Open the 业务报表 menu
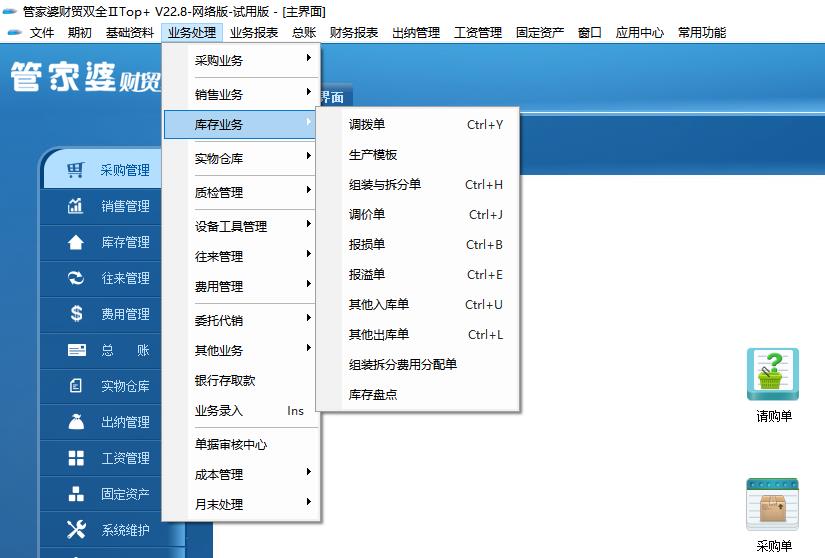This screenshot has width=825, height=558. 254,33
